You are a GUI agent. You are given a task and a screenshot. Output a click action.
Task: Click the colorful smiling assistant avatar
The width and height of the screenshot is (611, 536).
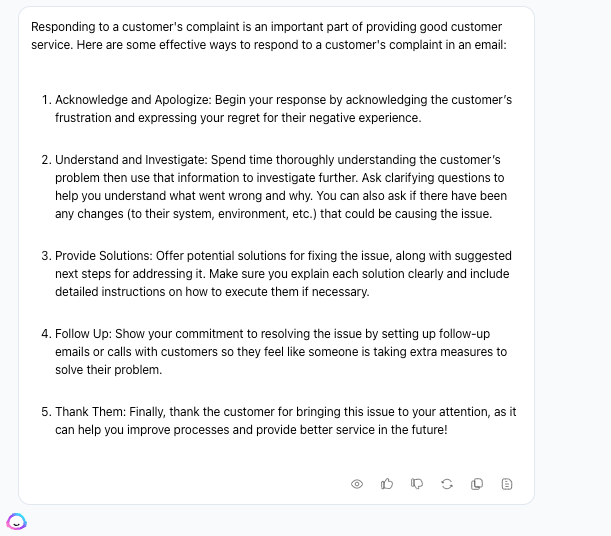(x=17, y=521)
